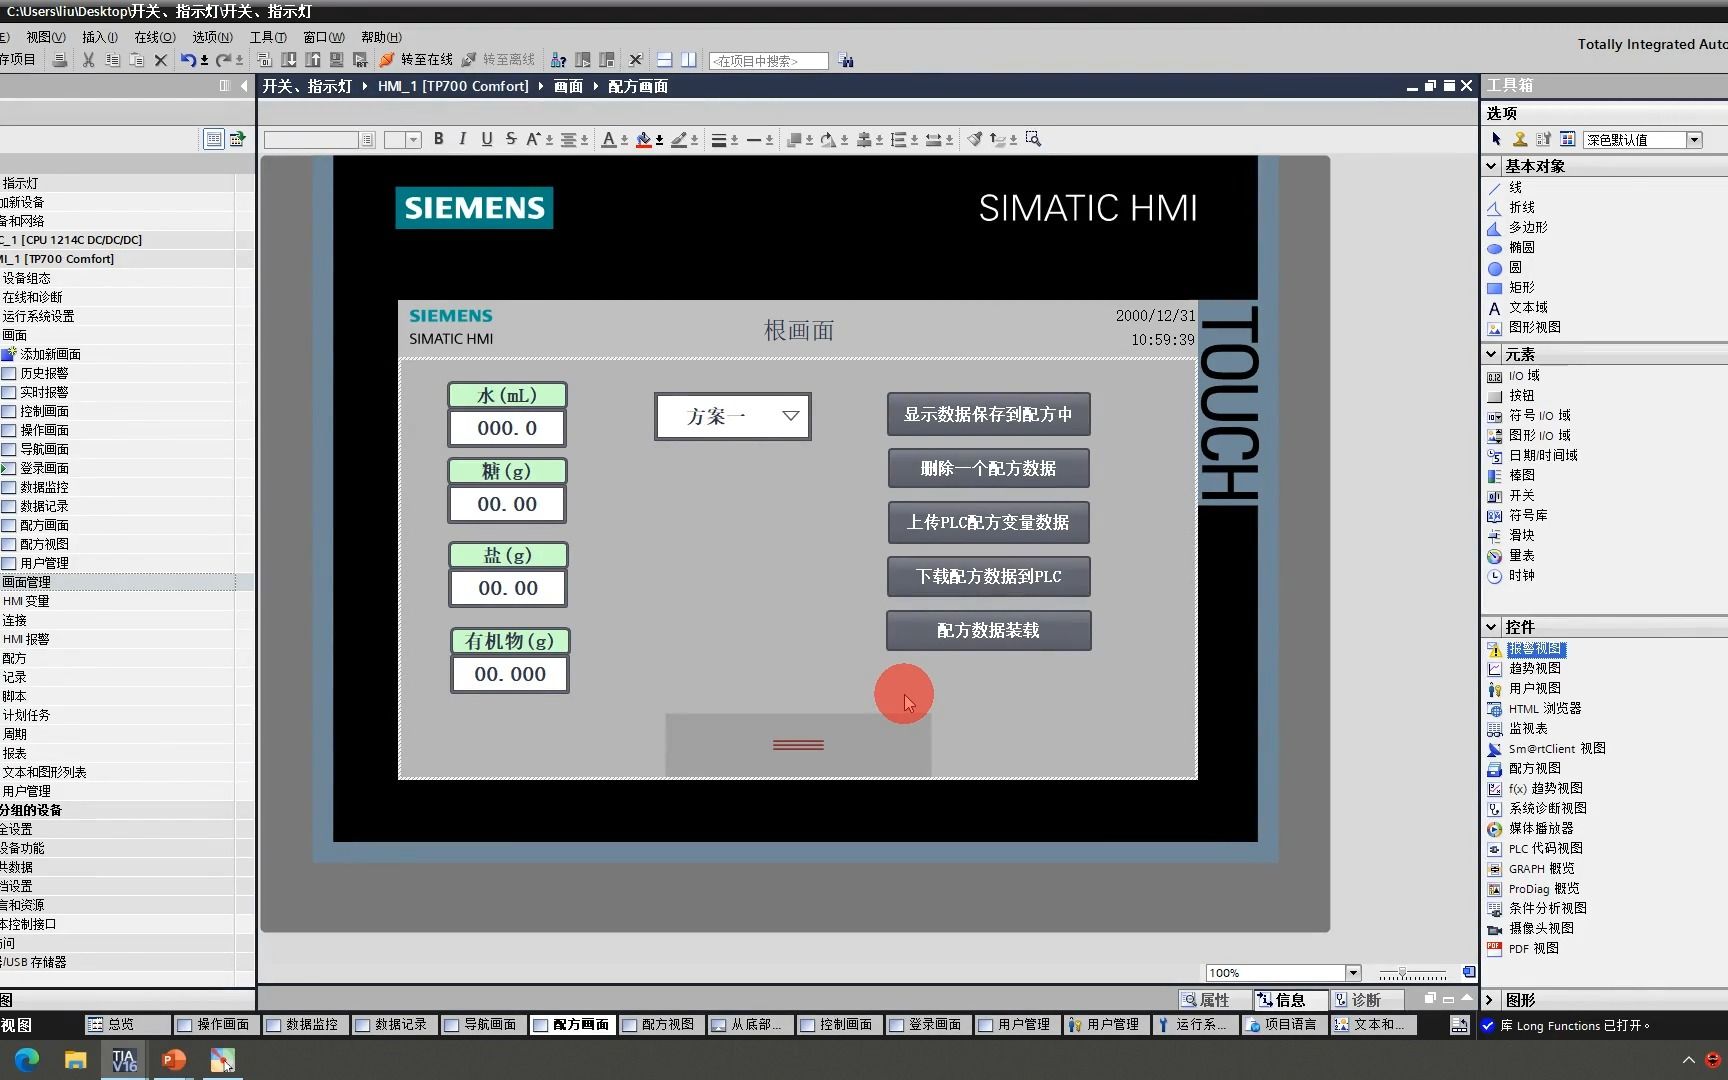Select the Ellipse (椭圆) basic object
This screenshot has height=1080, width=1728.
[1510, 248]
